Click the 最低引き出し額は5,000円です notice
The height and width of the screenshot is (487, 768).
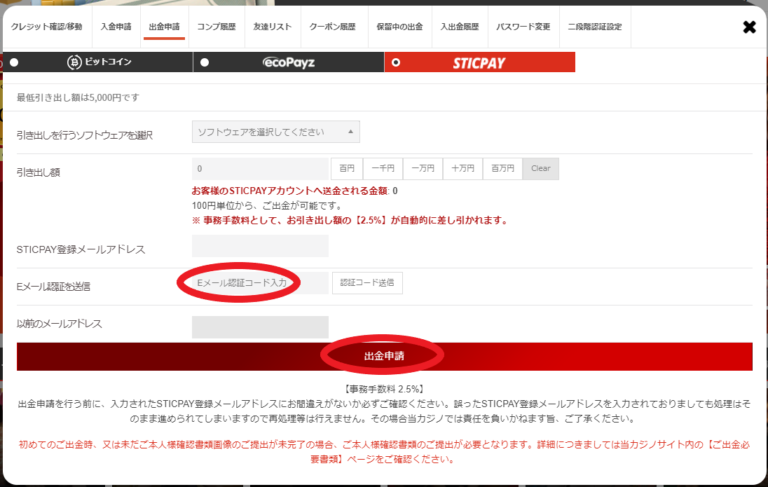pyautogui.click(x=78, y=97)
